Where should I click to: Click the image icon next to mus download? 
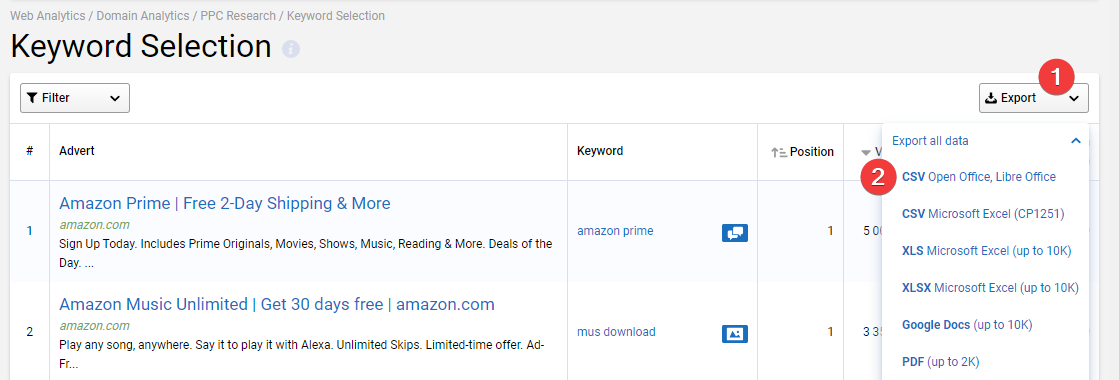[x=735, y=333]
